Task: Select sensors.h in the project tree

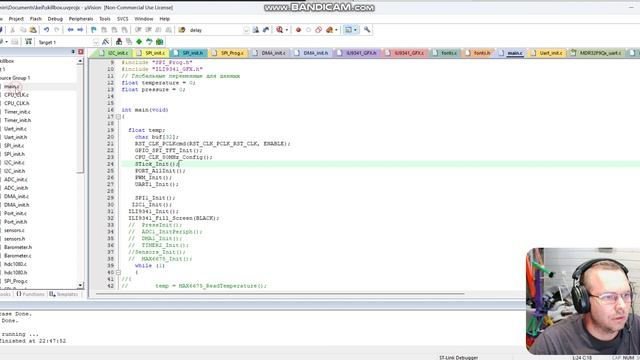Action: click(15, 239)
